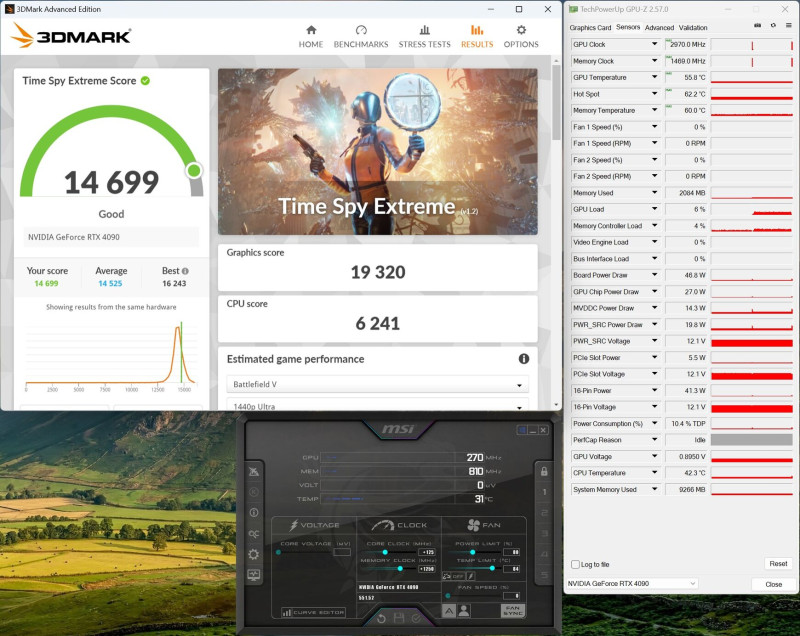Open PerfCap Reason sensor dropdown arrow
Screen dimensions: 800x636
pyautogui.click(x=654, y=440)
